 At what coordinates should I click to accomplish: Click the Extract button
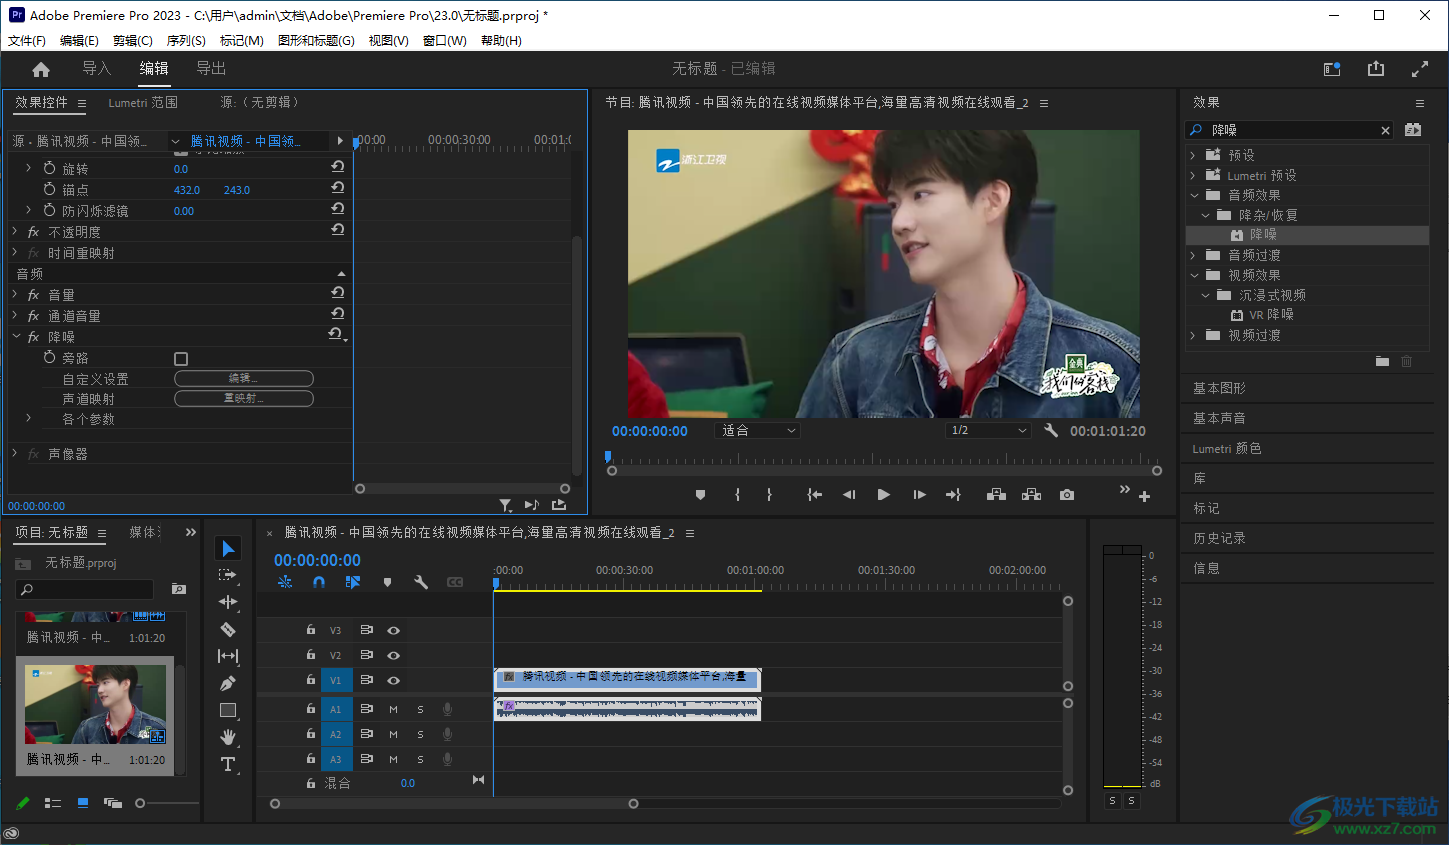(1031, 495)
